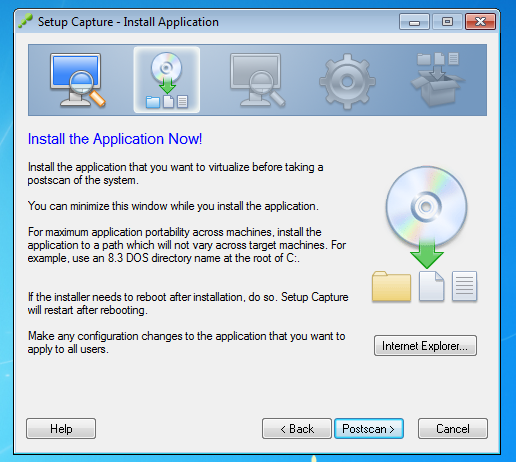Open the Internet Explorer... button
The width and height of the screenshot is (516, 462).
click(x=425, y=346)
